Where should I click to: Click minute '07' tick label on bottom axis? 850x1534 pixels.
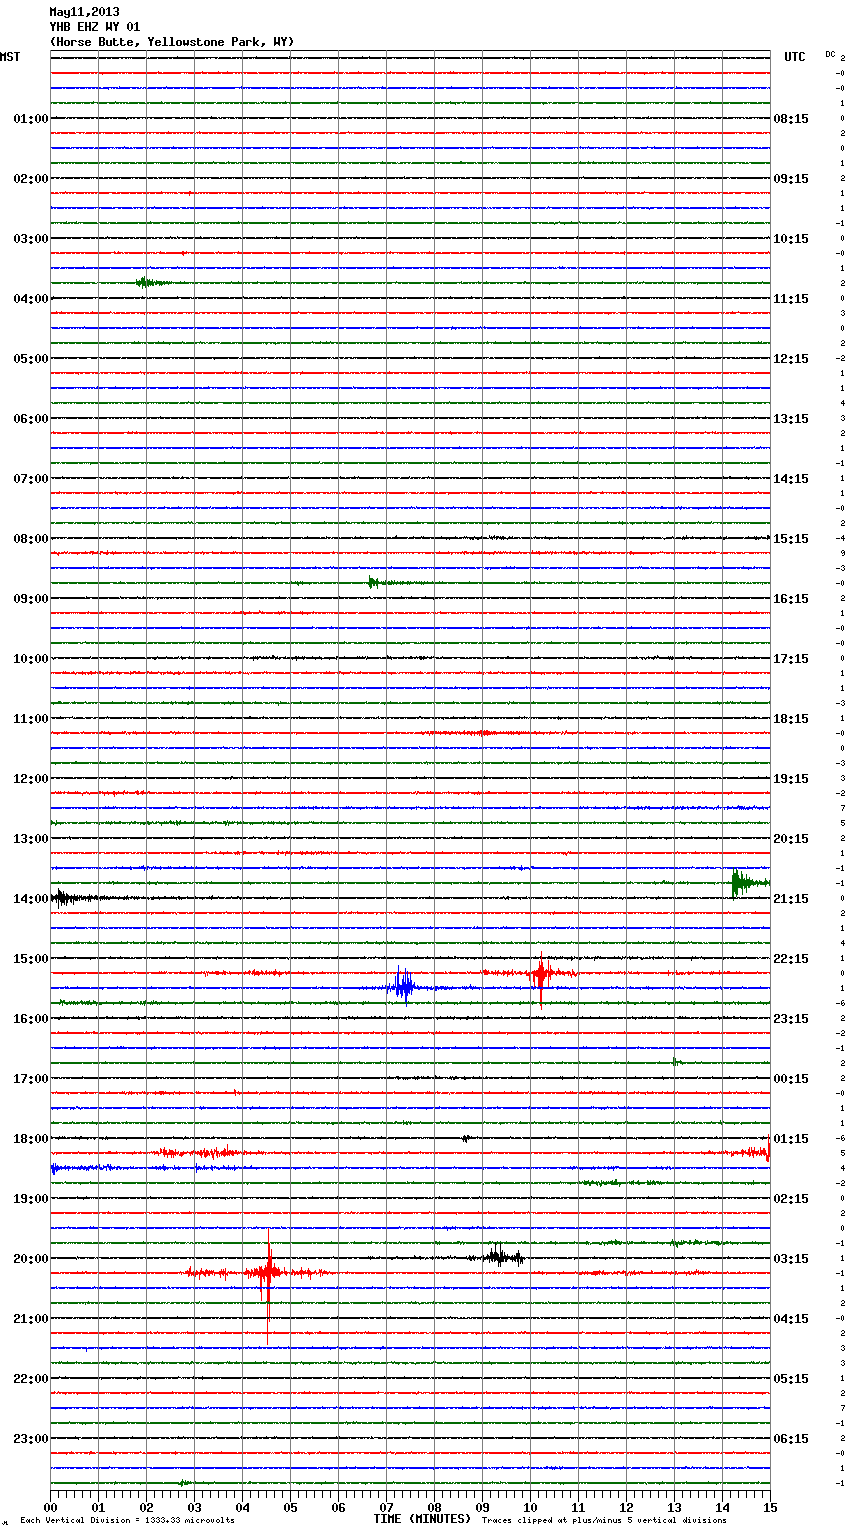tap(386, 1507)
